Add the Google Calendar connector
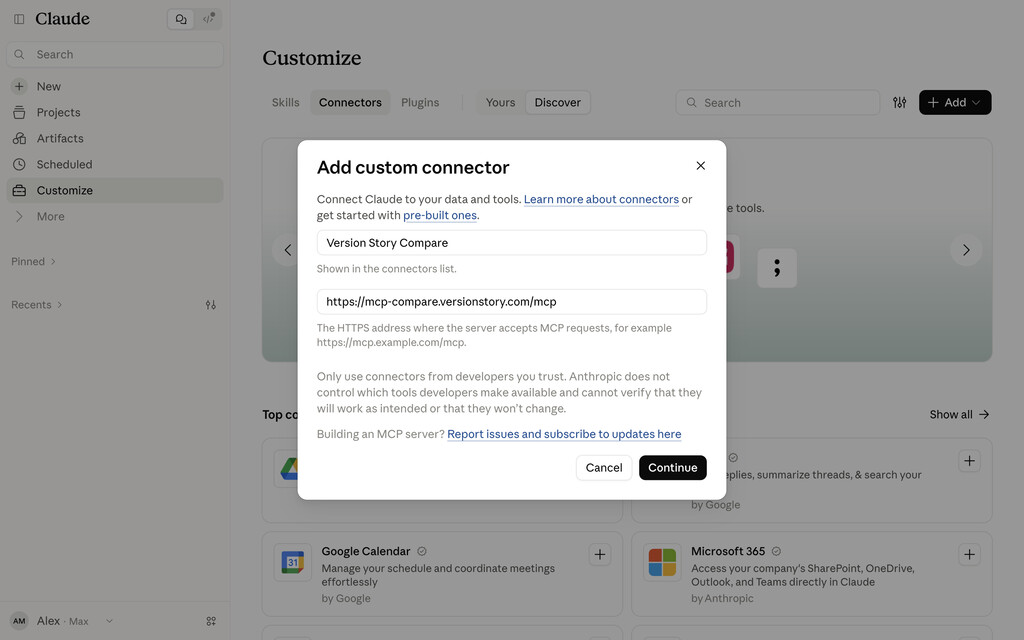This screenshot has height=640, width=1024. click(600, 555)
